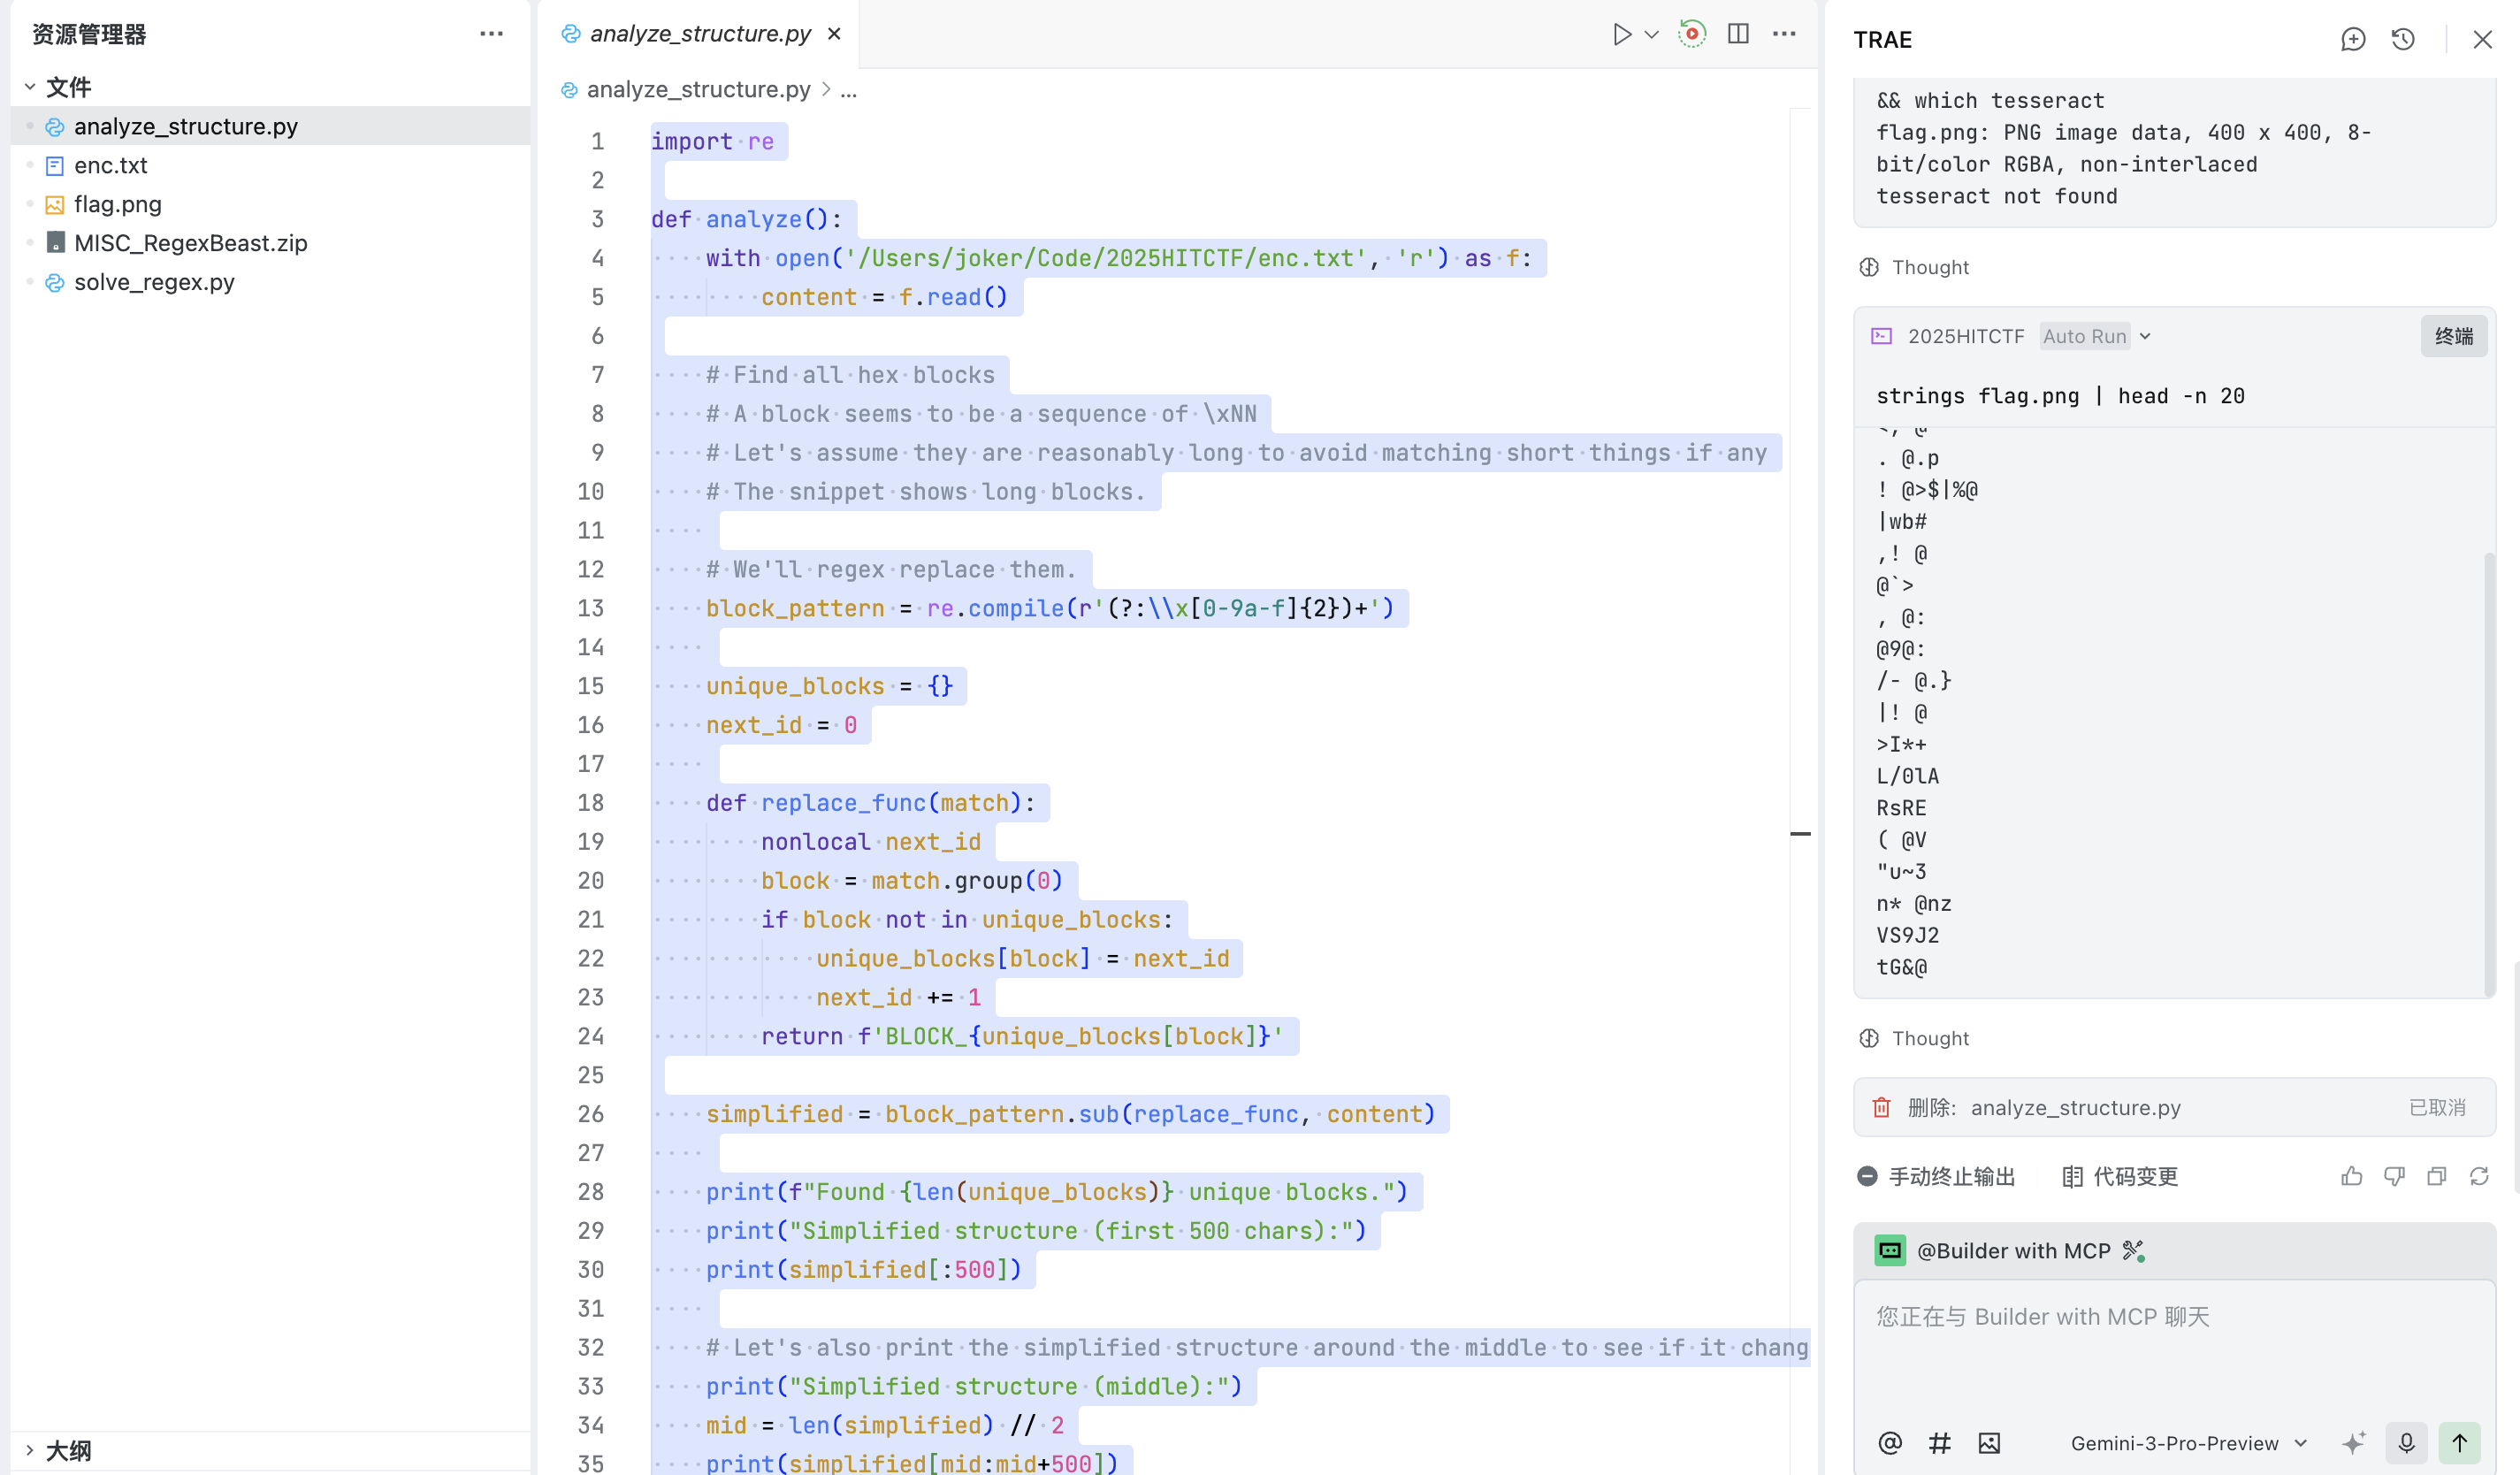Image resolution: width=2520 pixels, height=1475 pixels.
Task: Click the thumbs down feedback icon
Action: coord(2394,1176)
